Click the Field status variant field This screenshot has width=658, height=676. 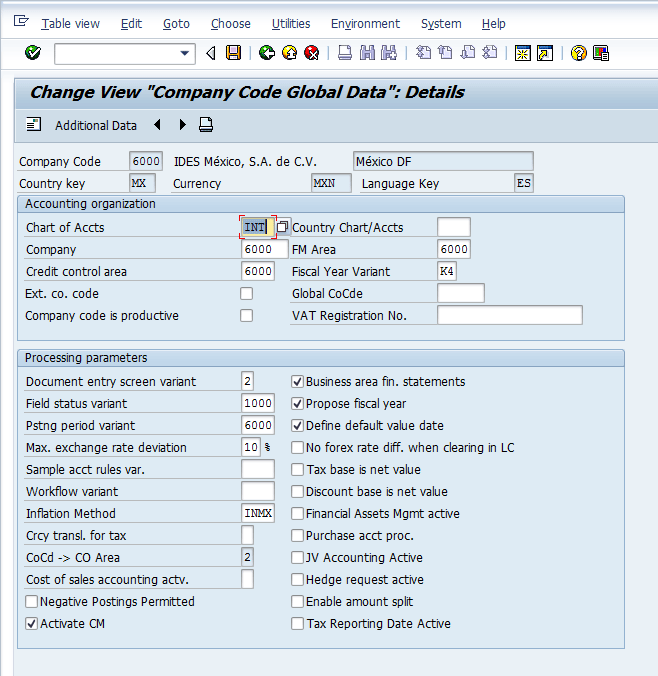point(257,404)
